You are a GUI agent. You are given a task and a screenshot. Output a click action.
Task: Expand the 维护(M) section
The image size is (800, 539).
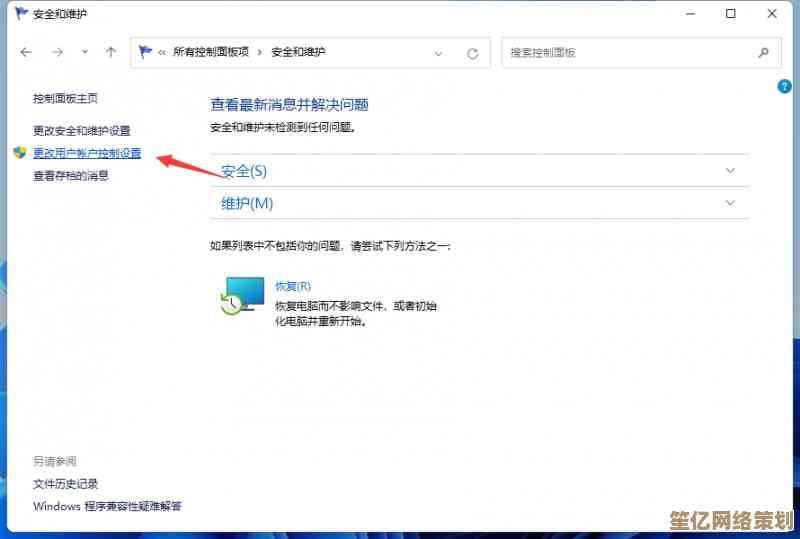click(x=730, y=203)
